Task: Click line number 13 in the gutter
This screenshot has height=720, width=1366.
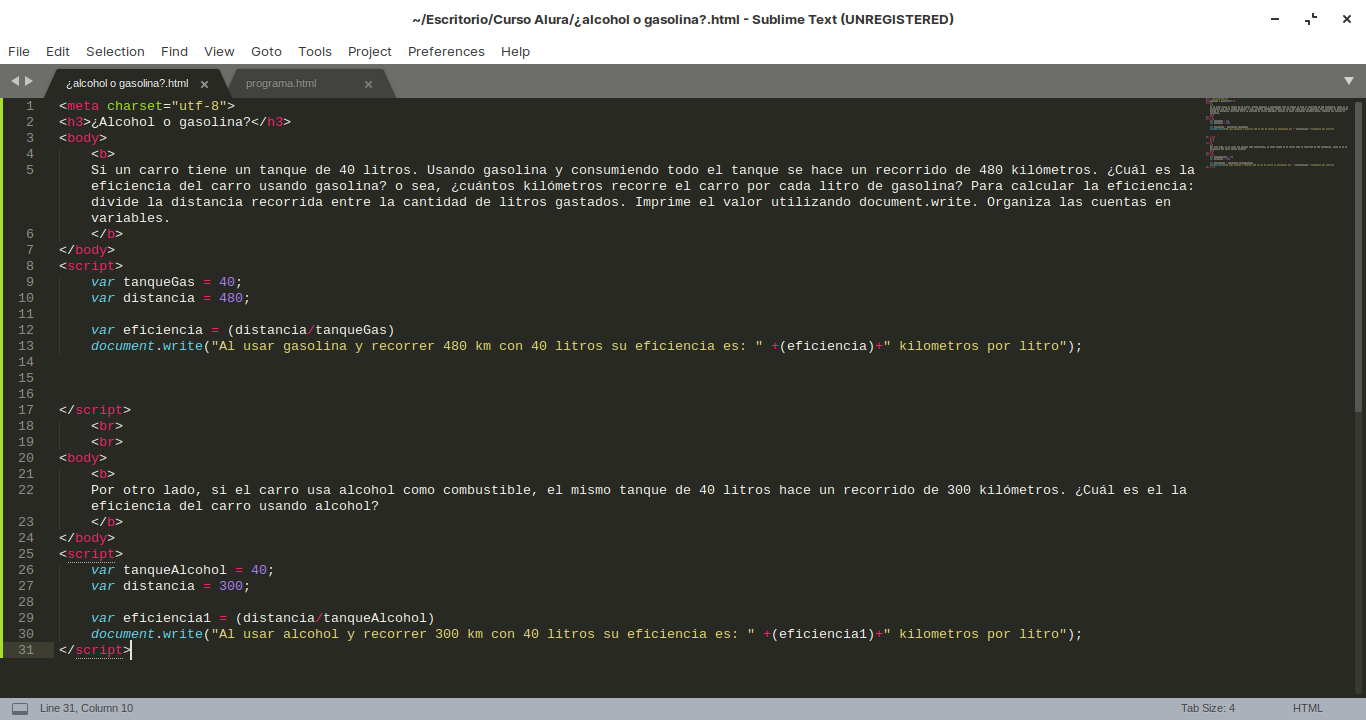Action: [26, 346]
